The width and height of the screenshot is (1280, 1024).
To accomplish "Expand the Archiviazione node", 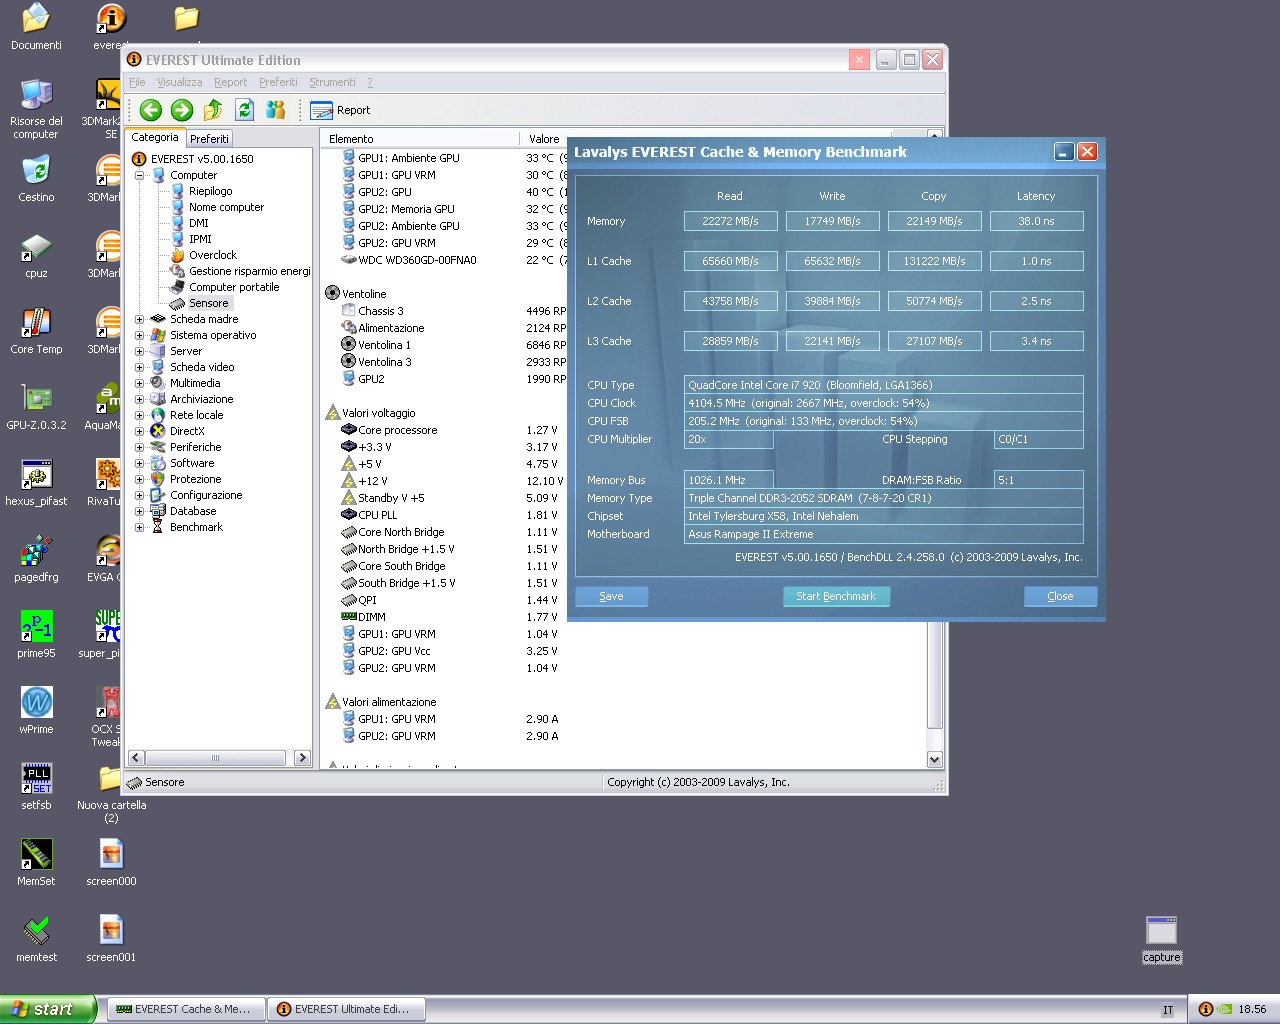I will pos(140,399).
